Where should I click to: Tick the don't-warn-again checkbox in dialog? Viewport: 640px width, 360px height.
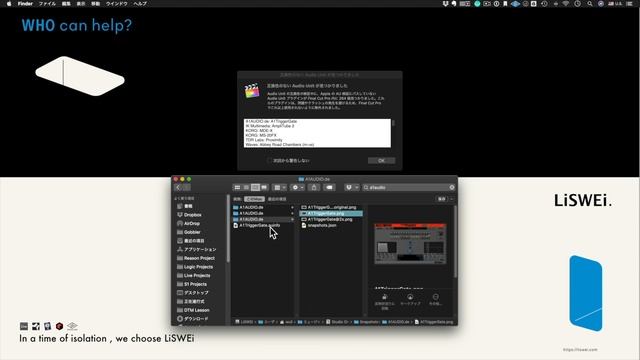[269, 160]
